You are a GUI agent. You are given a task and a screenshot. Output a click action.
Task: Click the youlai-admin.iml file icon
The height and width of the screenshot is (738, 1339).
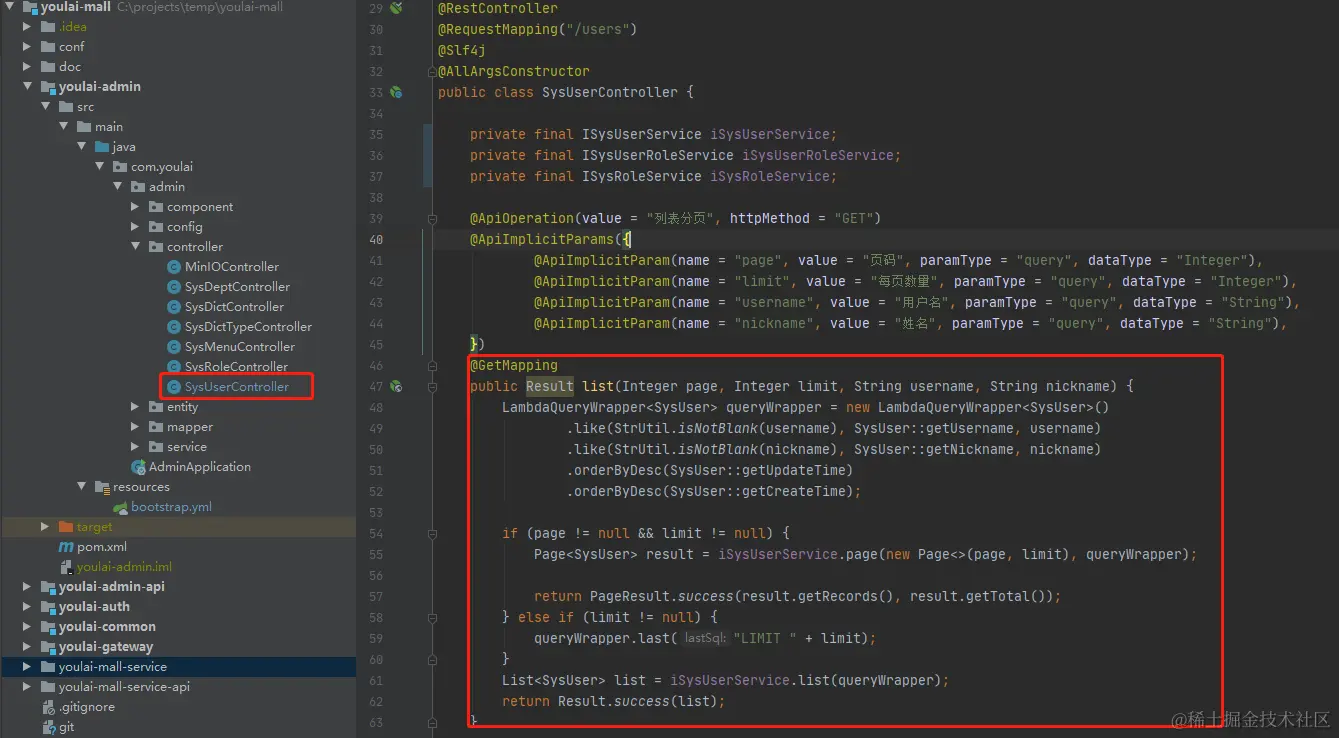click(x=66, y=567)
